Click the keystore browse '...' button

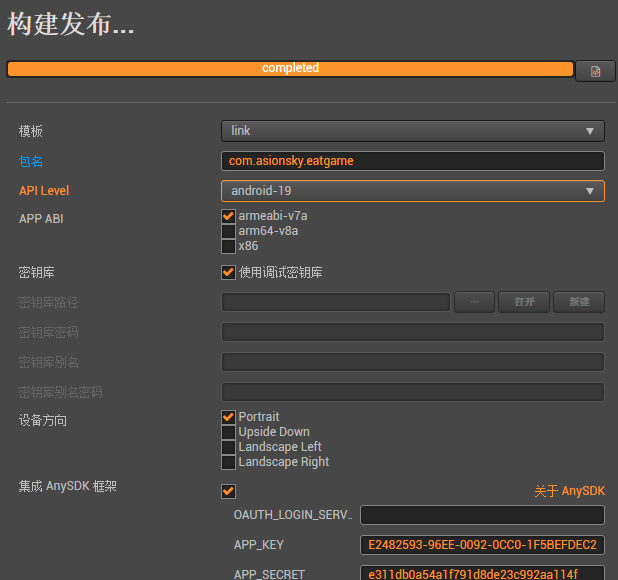pyautogui.click(x=475, y=302)
